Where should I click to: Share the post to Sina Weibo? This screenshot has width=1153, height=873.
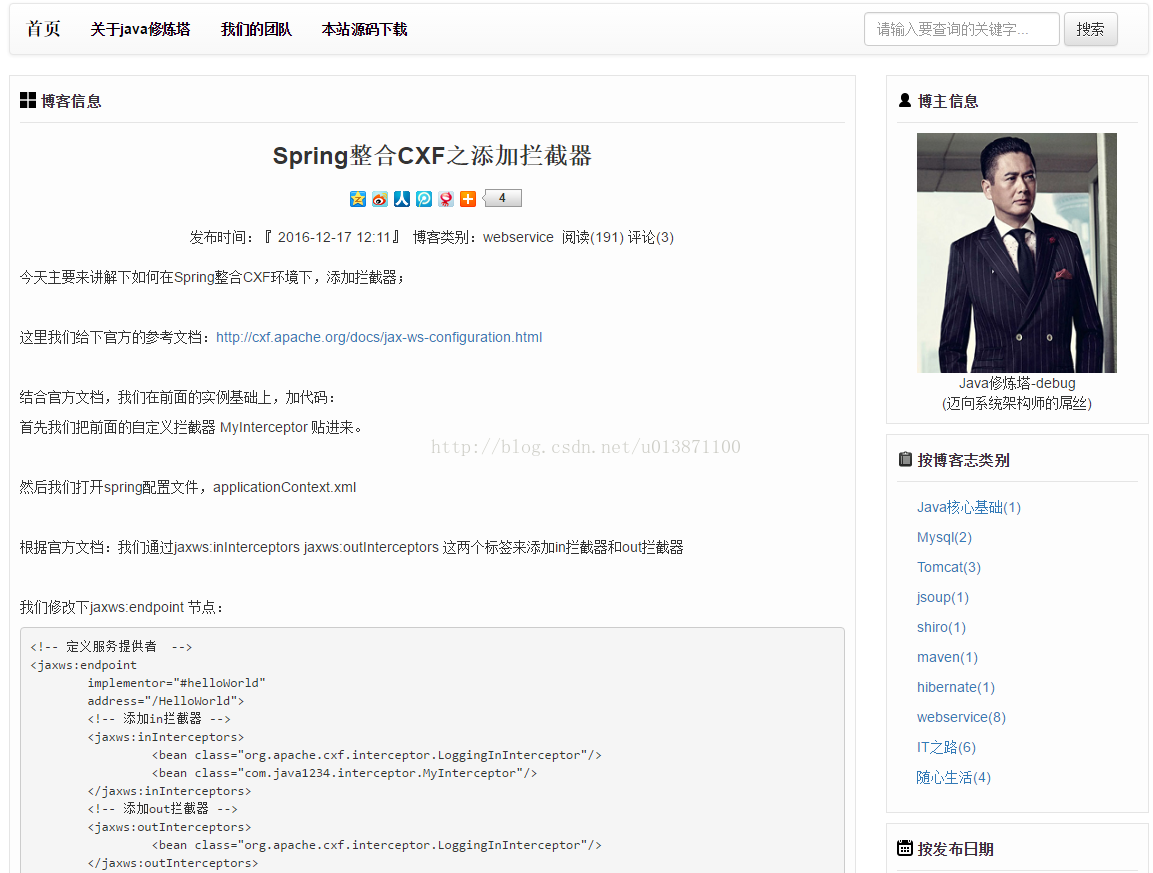click(x=379, y=199)
